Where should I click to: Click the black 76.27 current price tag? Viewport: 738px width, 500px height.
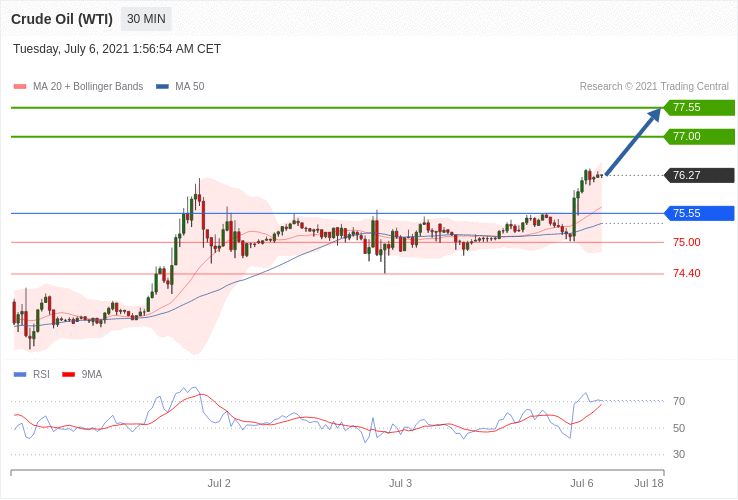click(699, 175)
